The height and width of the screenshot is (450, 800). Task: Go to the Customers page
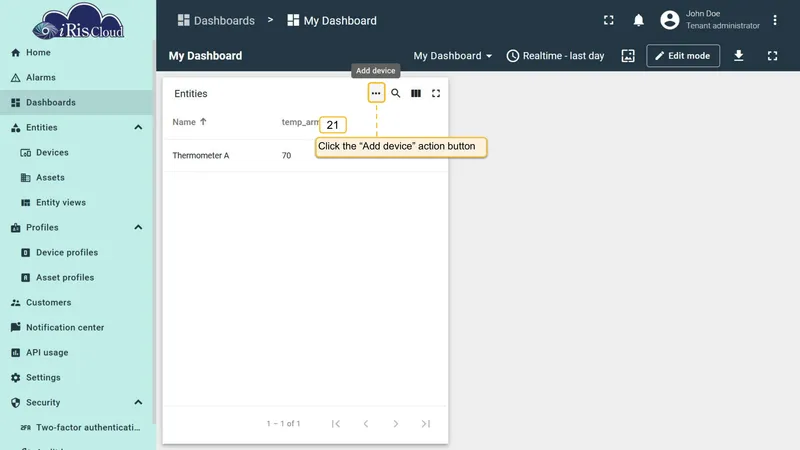[x=77, y=303]
